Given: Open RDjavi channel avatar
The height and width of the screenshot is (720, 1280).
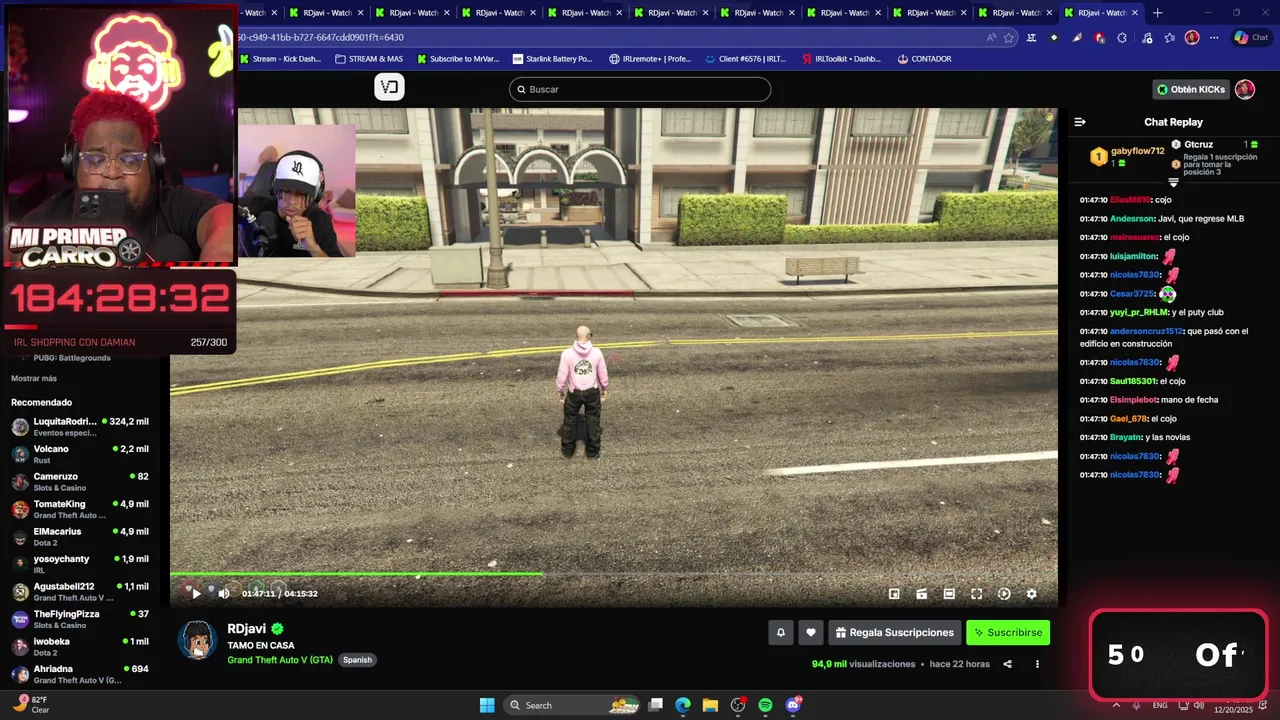Looking at the screenshot, I should 197,640.
